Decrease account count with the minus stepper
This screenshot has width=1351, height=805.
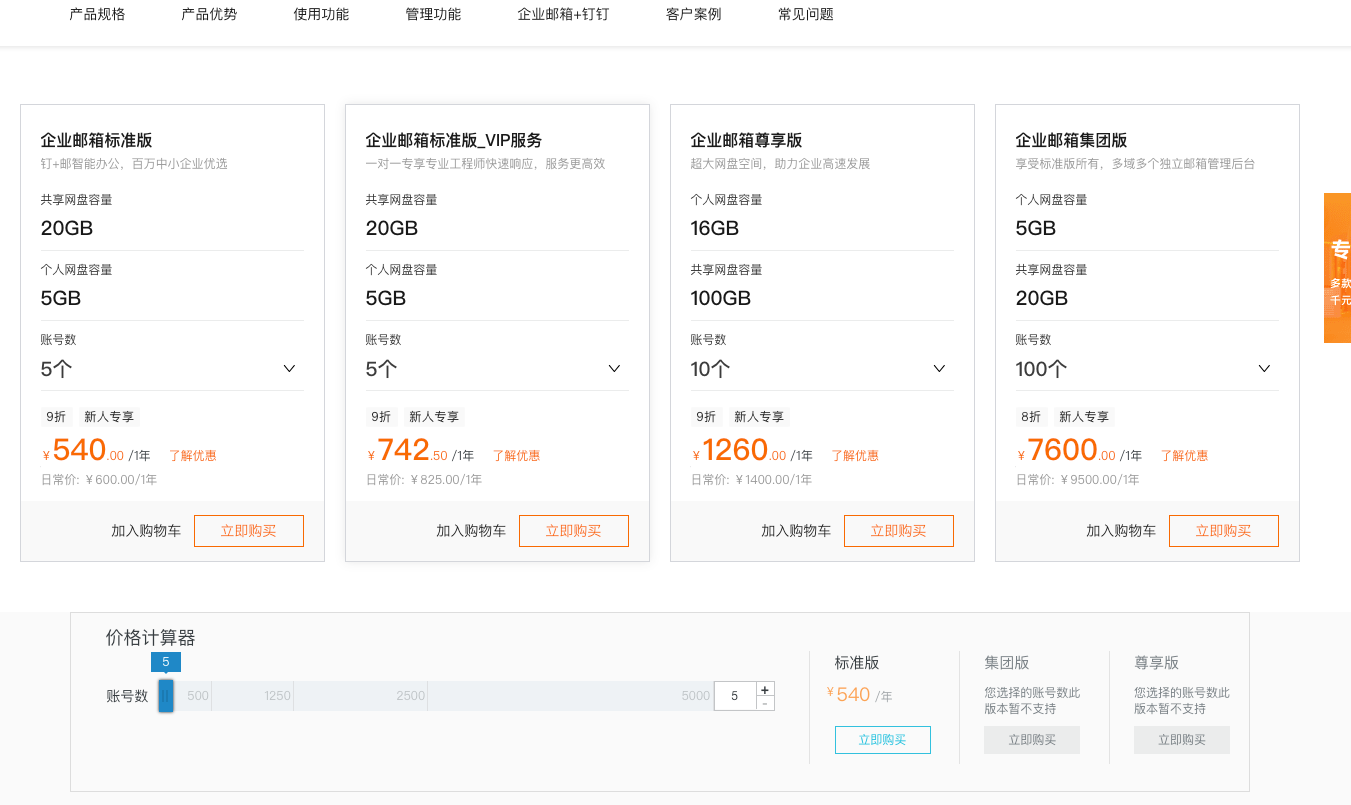[765, 704]
